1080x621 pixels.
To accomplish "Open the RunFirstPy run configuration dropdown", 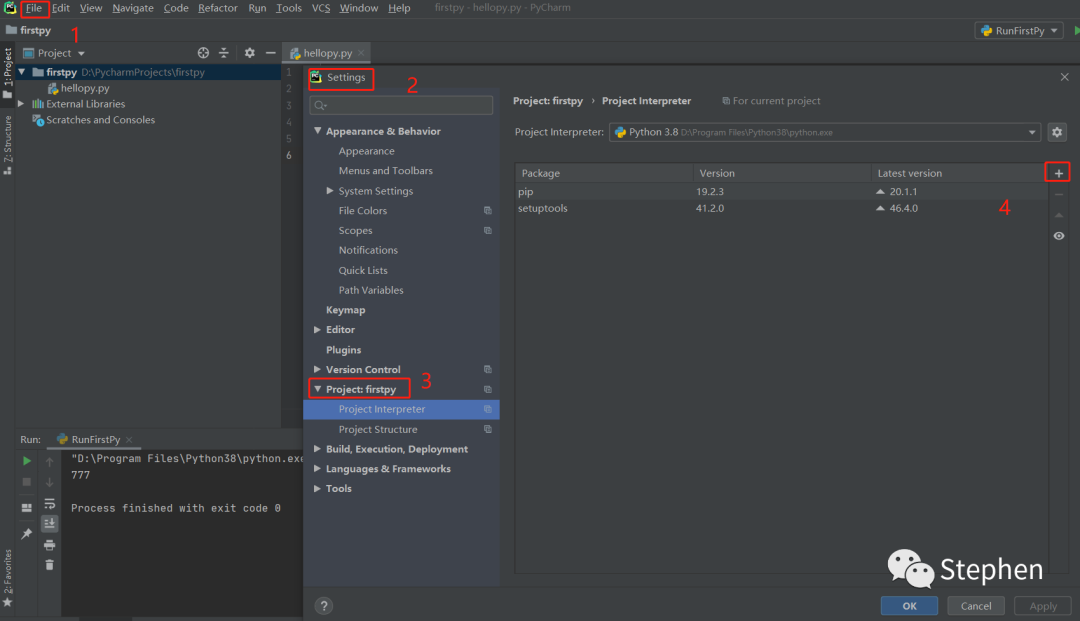I will point(1019,30).
